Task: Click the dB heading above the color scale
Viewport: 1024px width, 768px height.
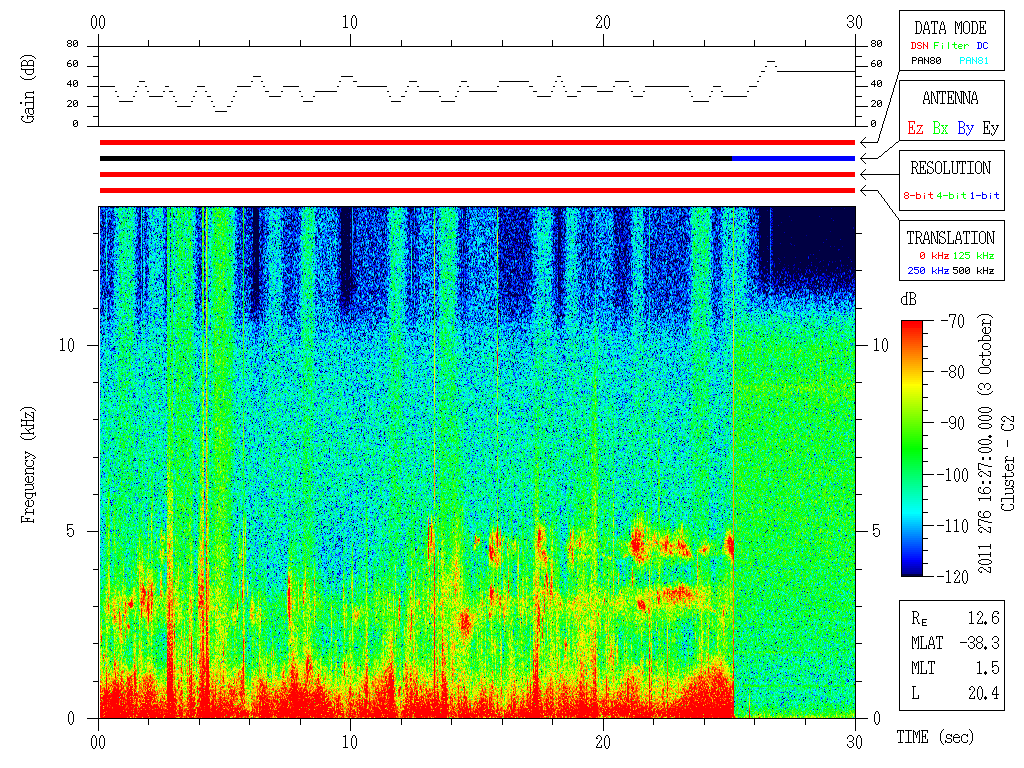Action: pos(908,299)
